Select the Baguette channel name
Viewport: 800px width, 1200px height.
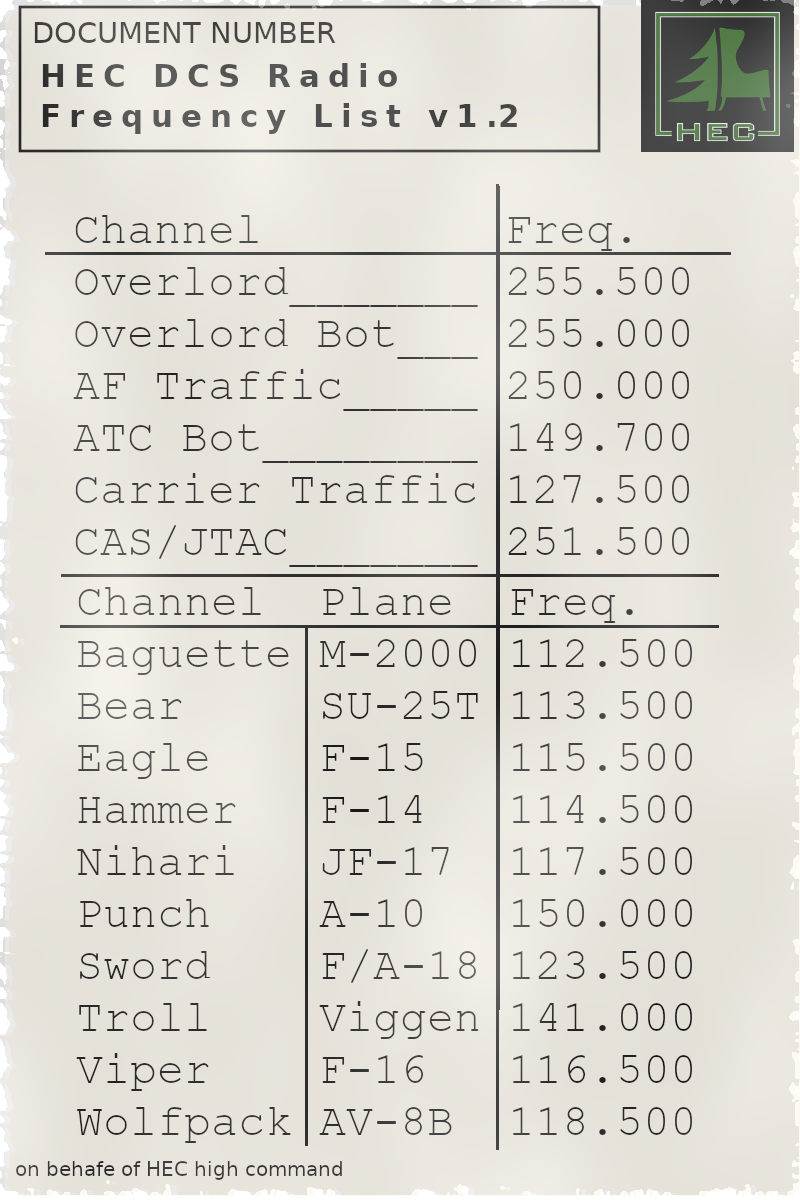[x=183, y=655]
